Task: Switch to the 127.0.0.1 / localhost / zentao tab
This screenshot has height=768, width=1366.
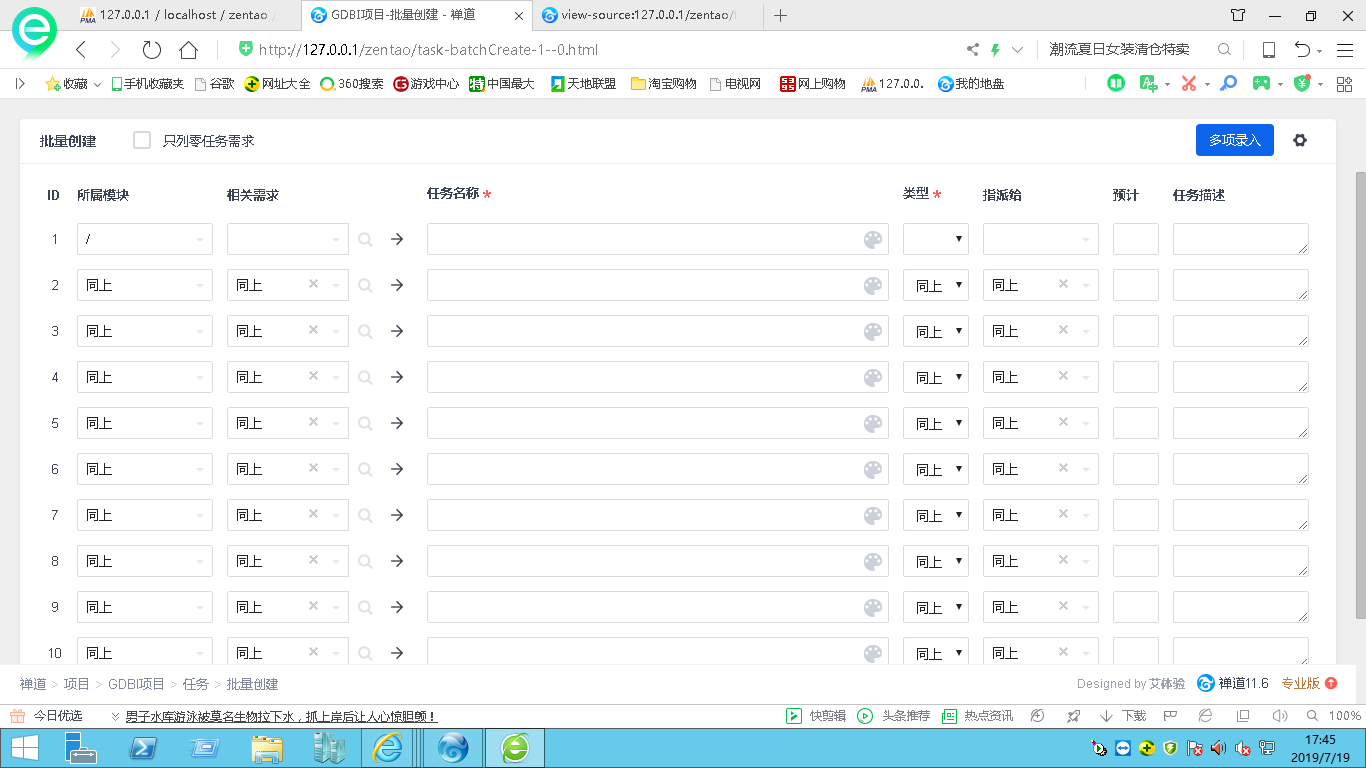Action: click(184, 15)
